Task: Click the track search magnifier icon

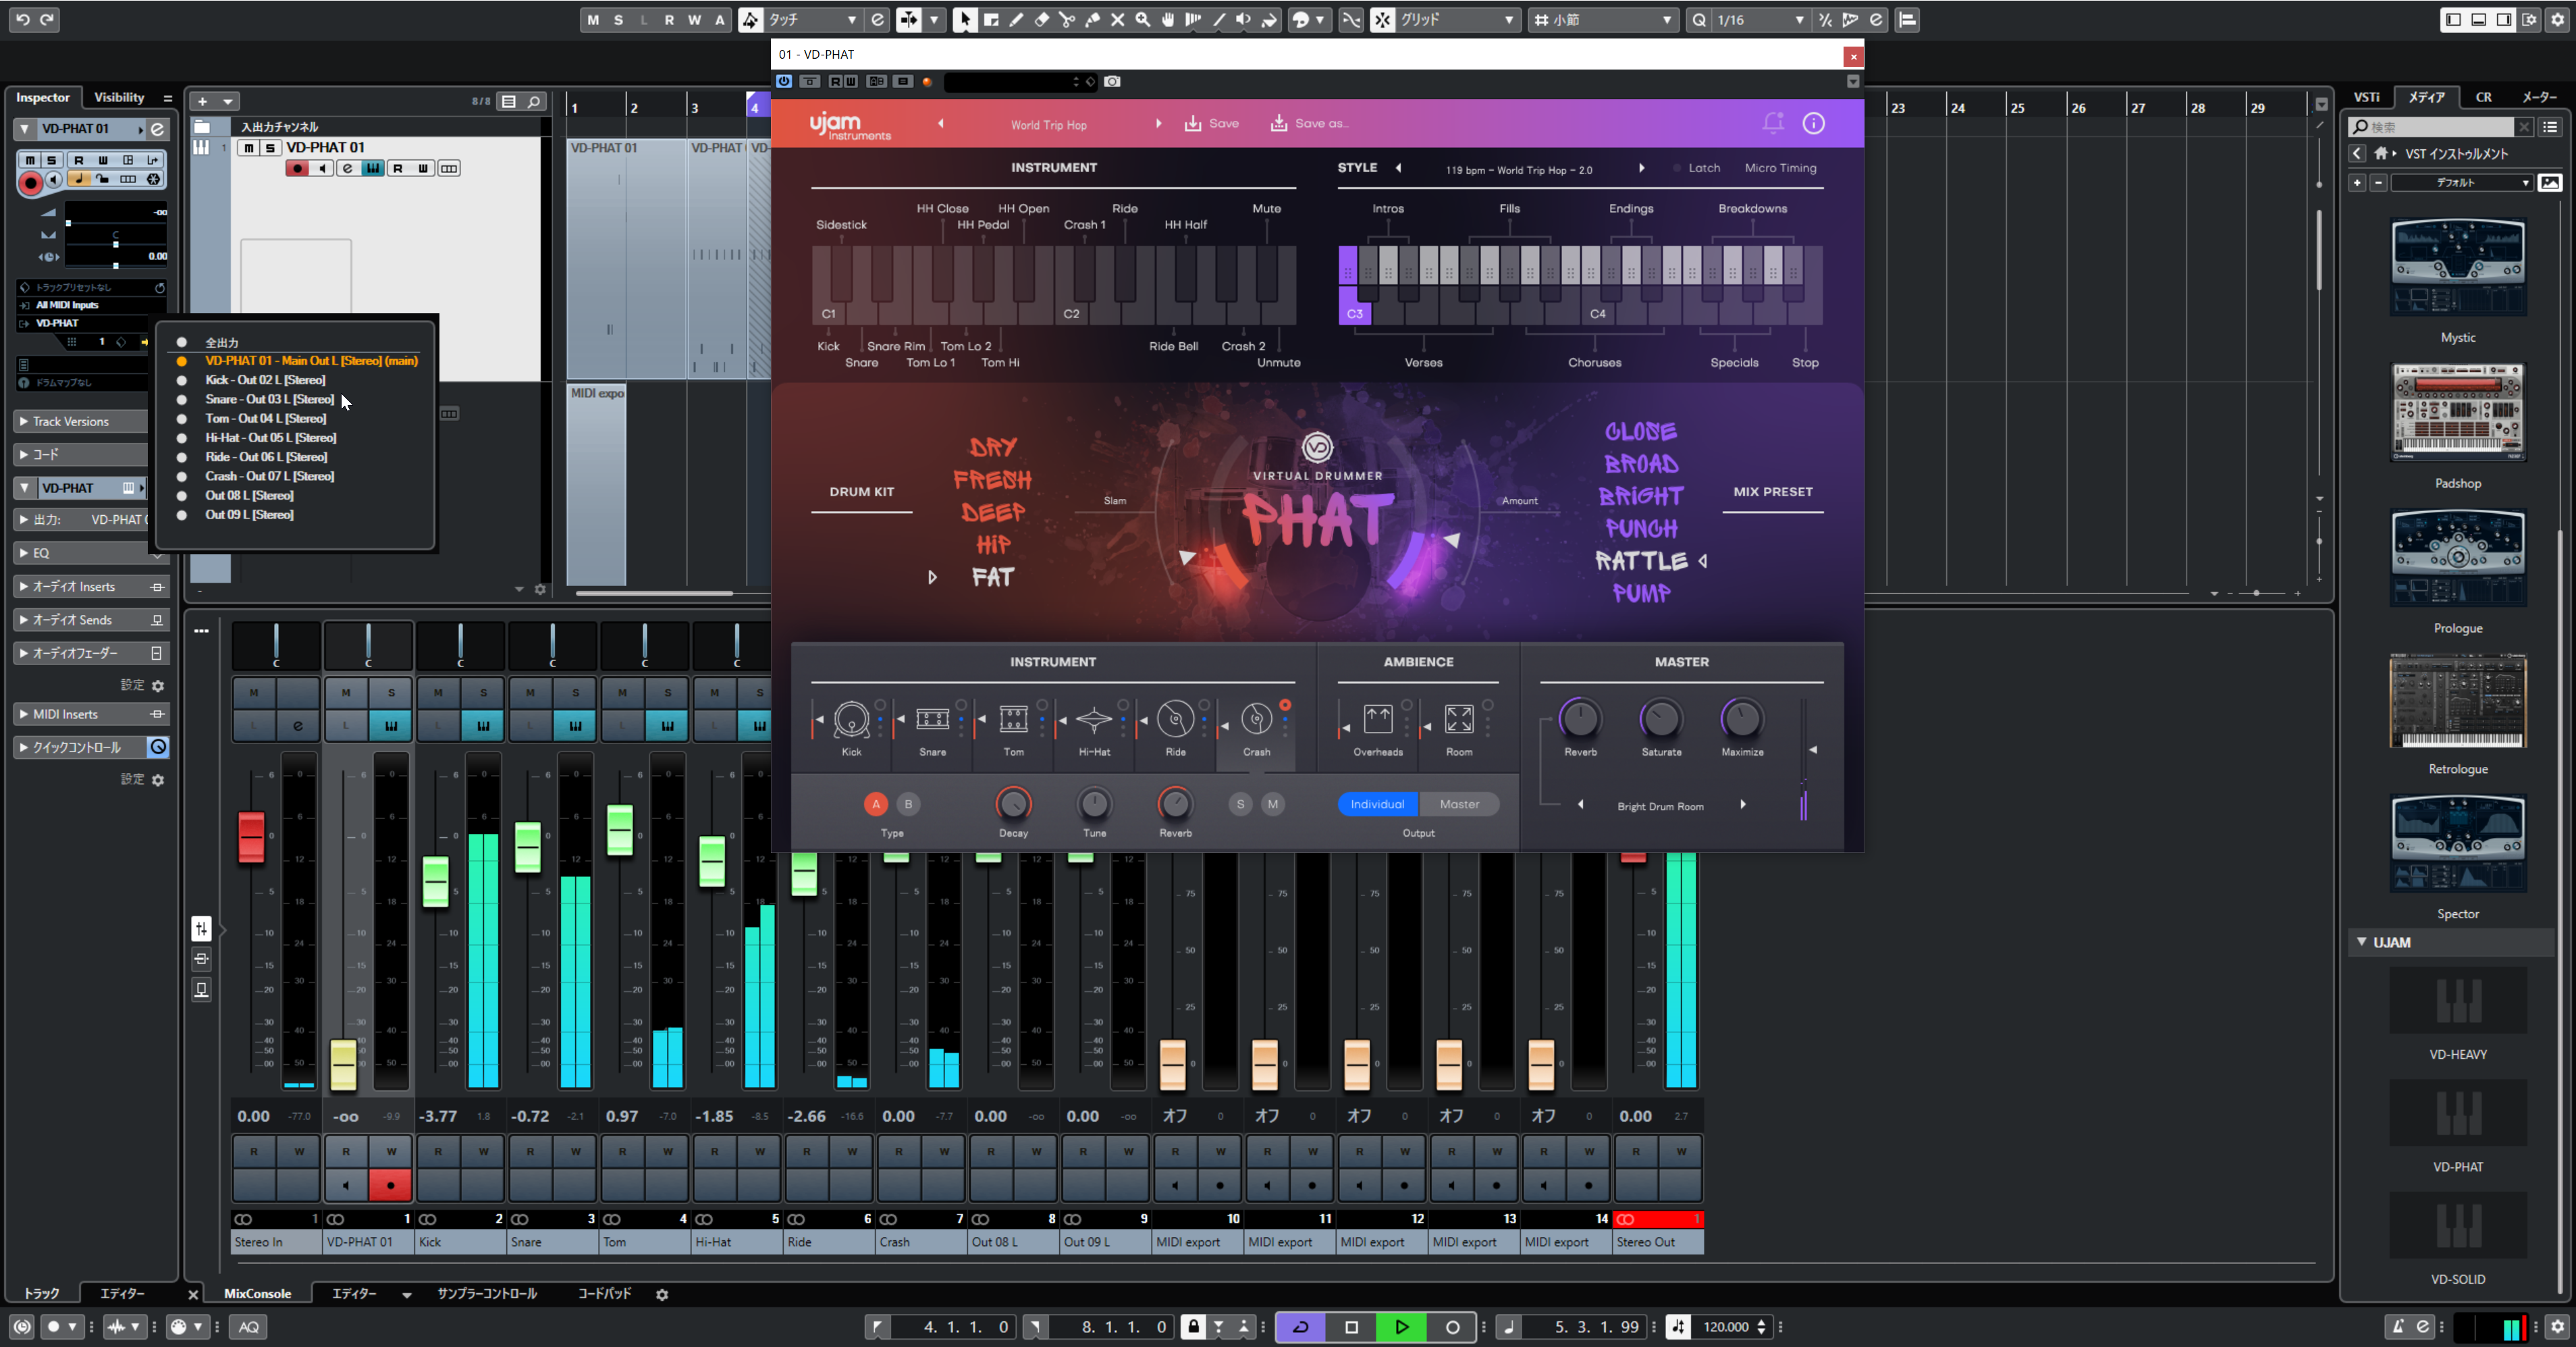Action: 535,101
